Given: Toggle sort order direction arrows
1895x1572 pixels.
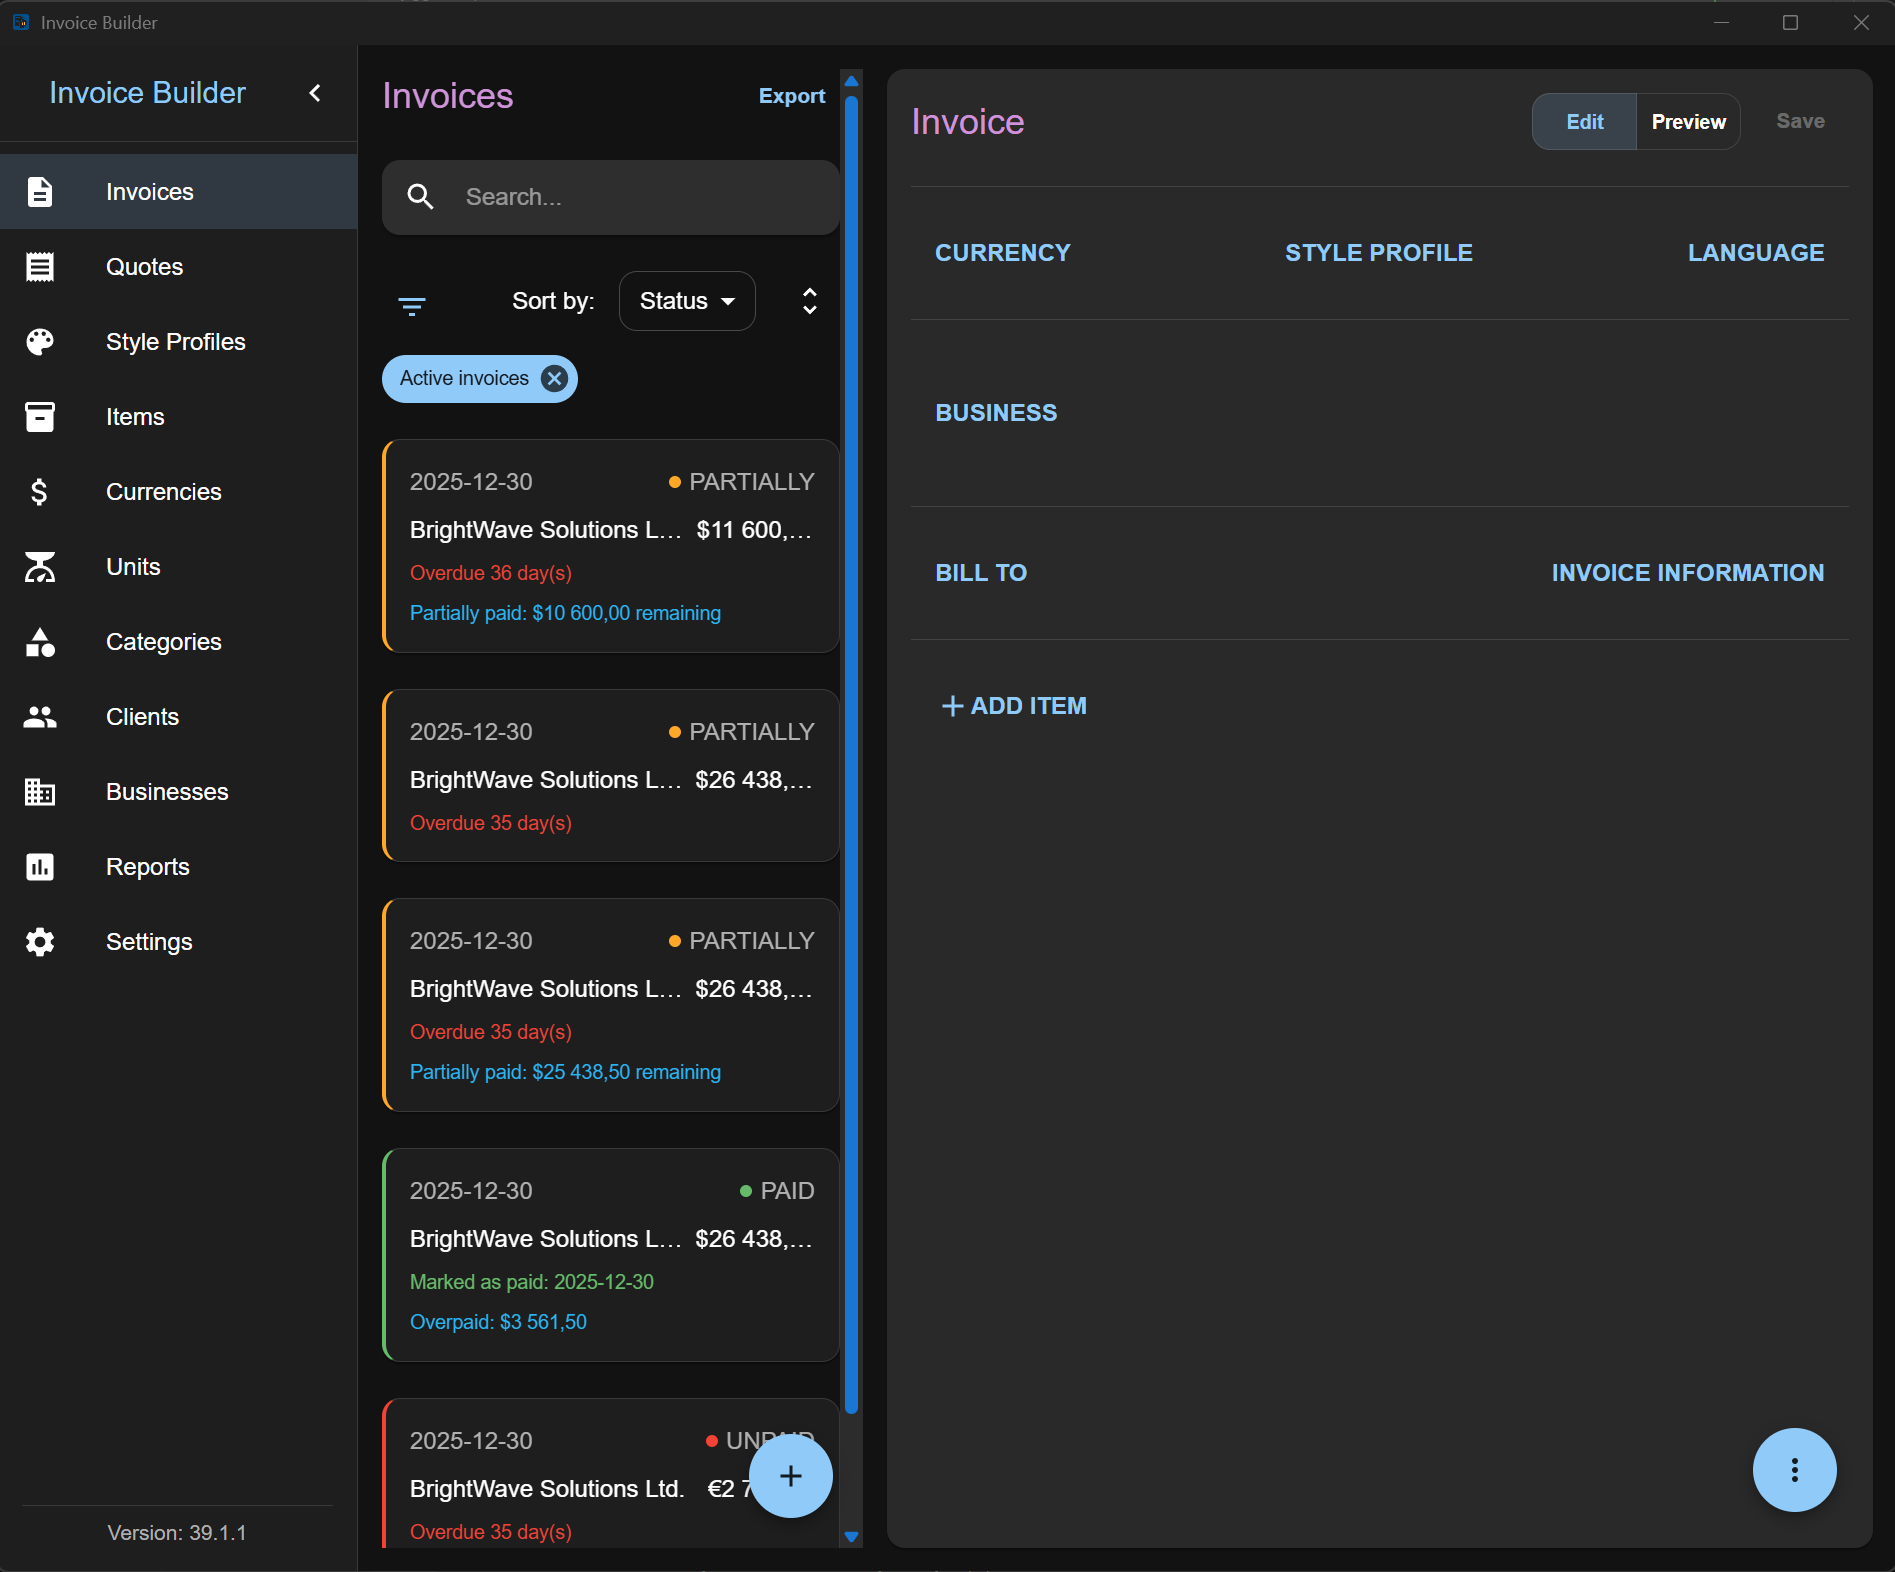Looking at the screenshot, I should pyautogui.click(x=810, y=301).
